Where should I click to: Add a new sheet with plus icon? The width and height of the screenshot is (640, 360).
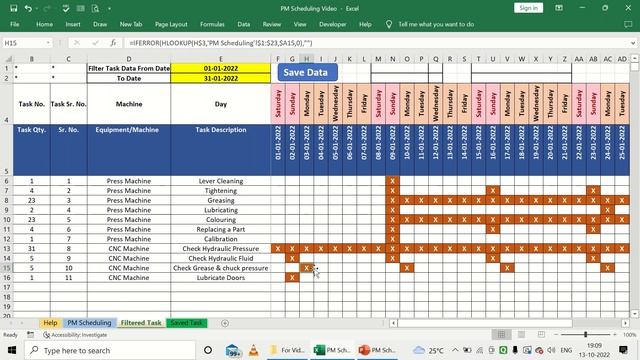coord(225,323)
